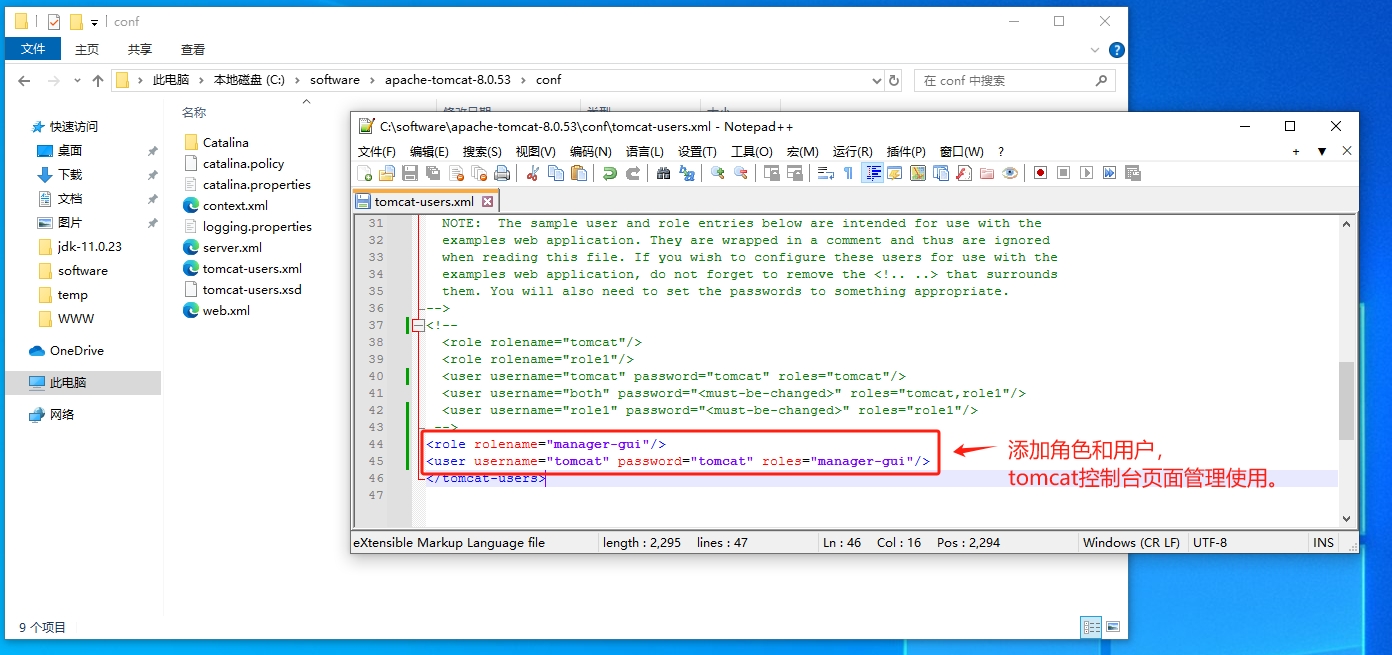The height and width of the screenshot is (655, 1392).
Task: Switch Explorer to large icons view
Action: click(1111, 627)
